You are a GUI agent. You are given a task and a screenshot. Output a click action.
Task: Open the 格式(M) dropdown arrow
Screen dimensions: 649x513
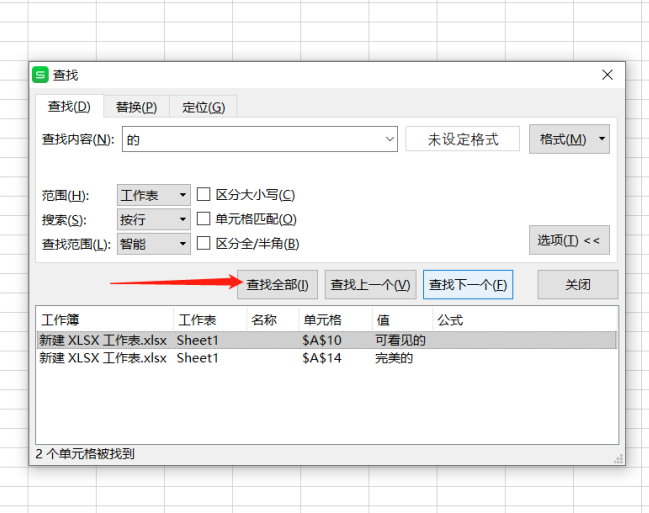coord(602,139)
